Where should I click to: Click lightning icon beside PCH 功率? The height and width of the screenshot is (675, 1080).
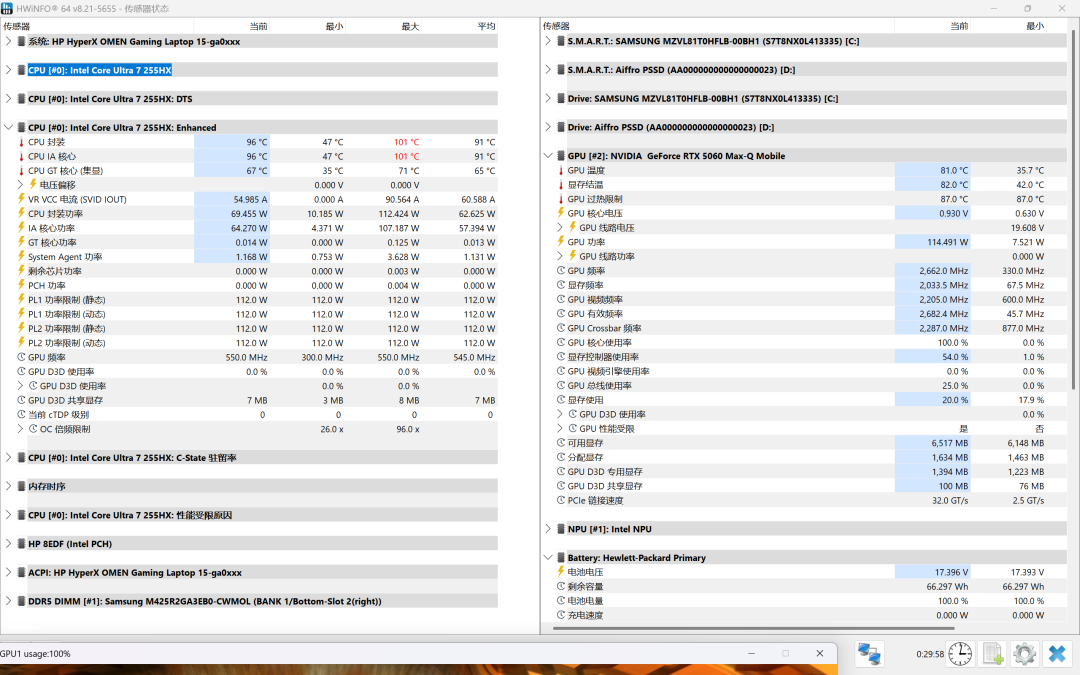[x=21, y=285]
